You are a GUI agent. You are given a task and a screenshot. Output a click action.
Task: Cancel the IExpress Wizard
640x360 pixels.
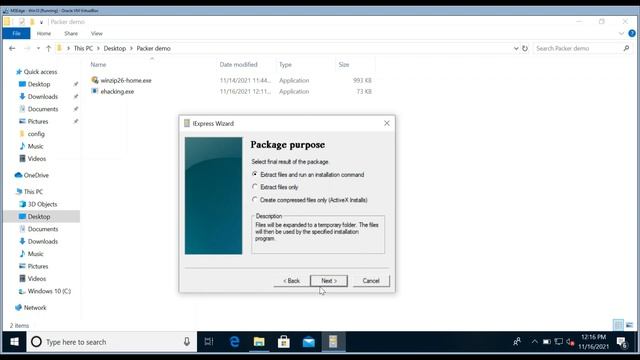click(x=371, y=281)
